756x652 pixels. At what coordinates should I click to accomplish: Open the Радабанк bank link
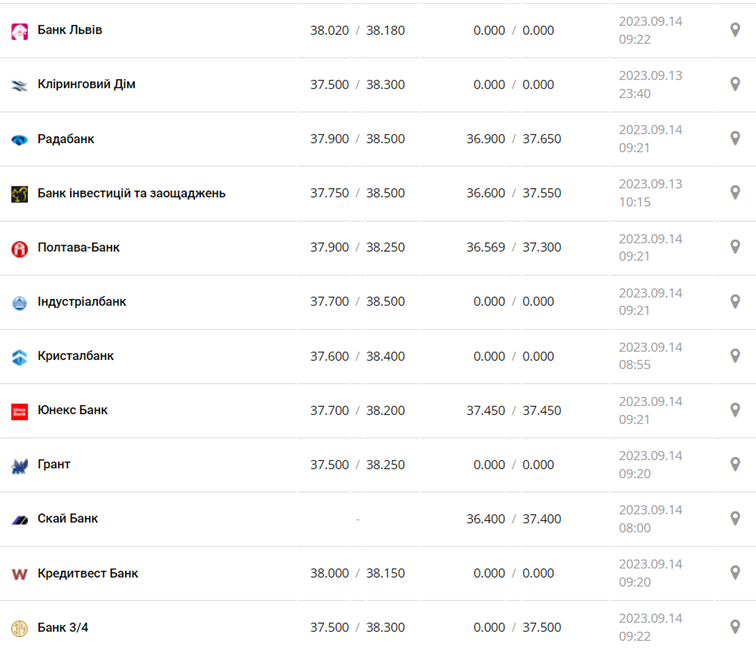66,139
